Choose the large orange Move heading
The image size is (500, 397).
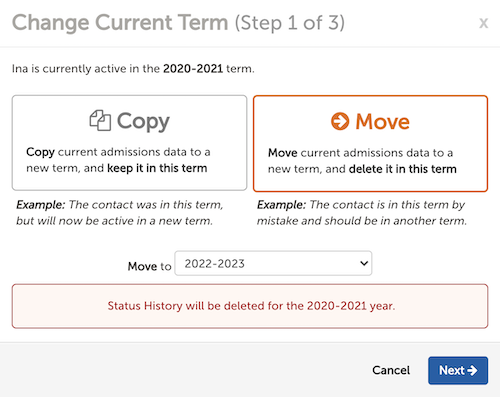click(x=382, y=121)
